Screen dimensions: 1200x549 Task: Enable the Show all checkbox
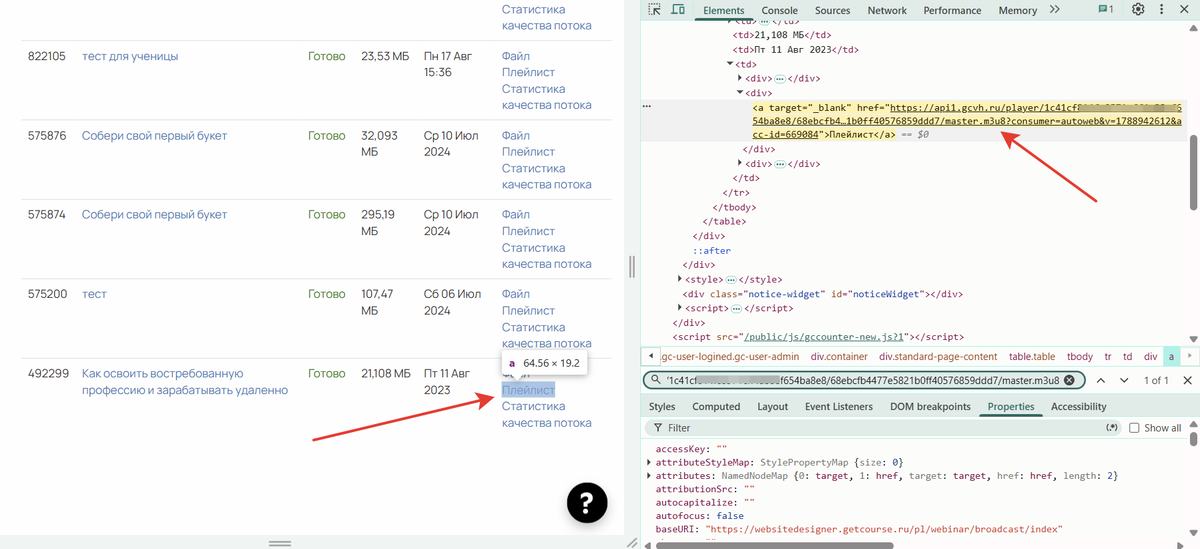point(1134,428)
